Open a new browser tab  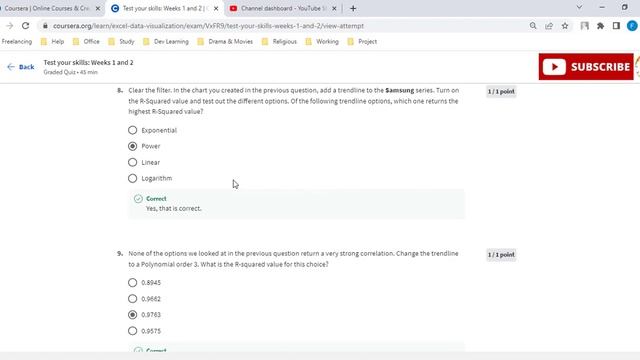tap(353, 8)
